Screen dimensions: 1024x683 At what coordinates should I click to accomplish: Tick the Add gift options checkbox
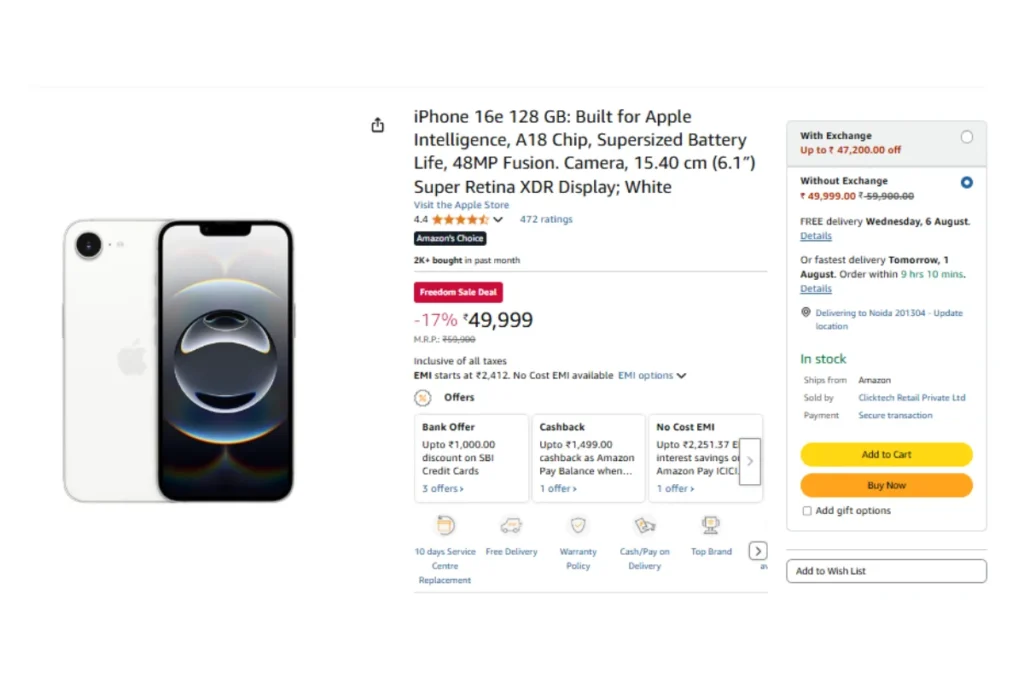(807, 511)
